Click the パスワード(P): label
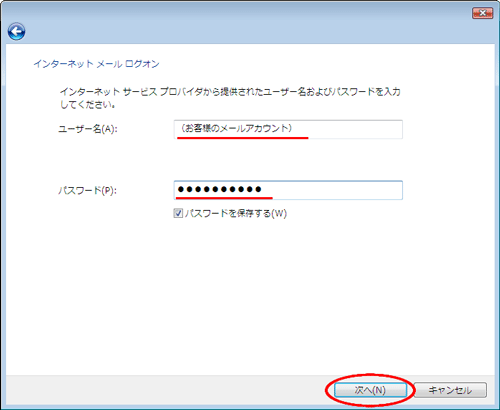Screen dimensions: 500x410 (x=88, y=190)
